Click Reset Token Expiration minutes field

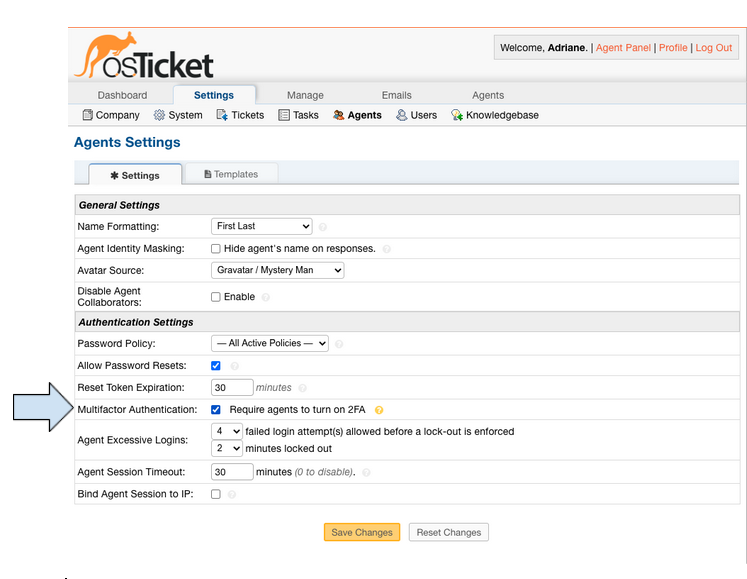coord(232,388)
